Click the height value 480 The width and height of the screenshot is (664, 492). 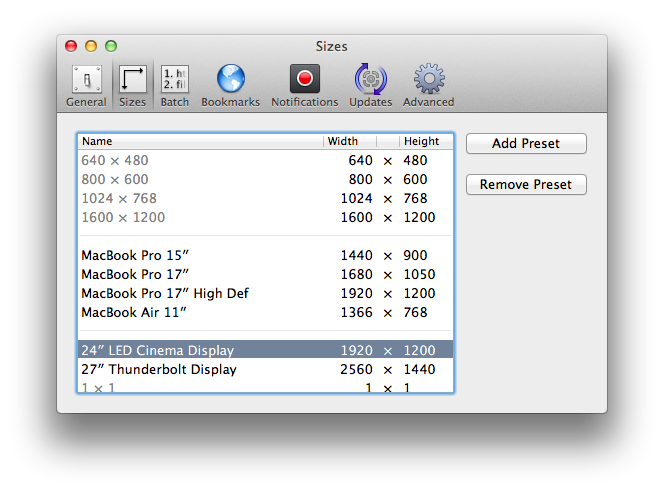(415, 160)
